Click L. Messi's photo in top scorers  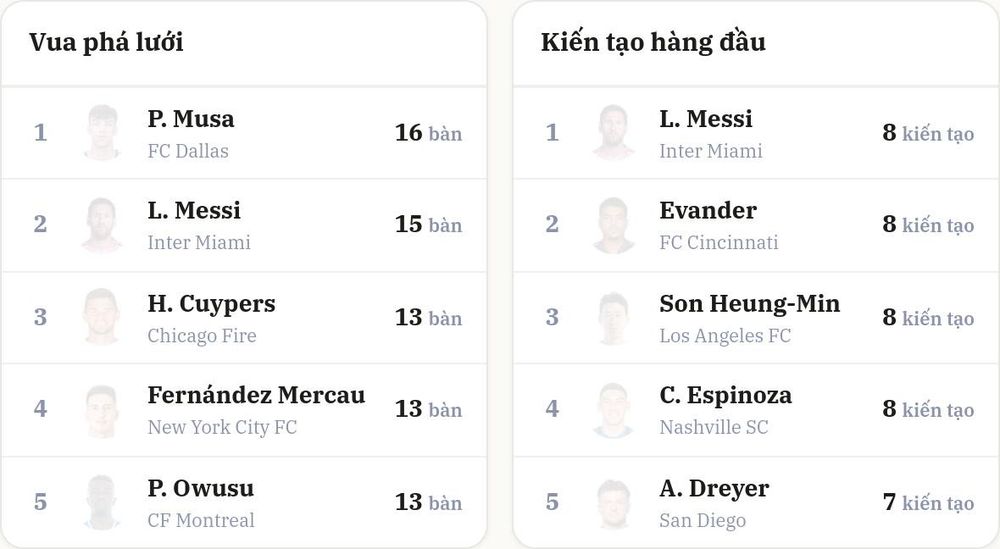click(x=102, y=224)
